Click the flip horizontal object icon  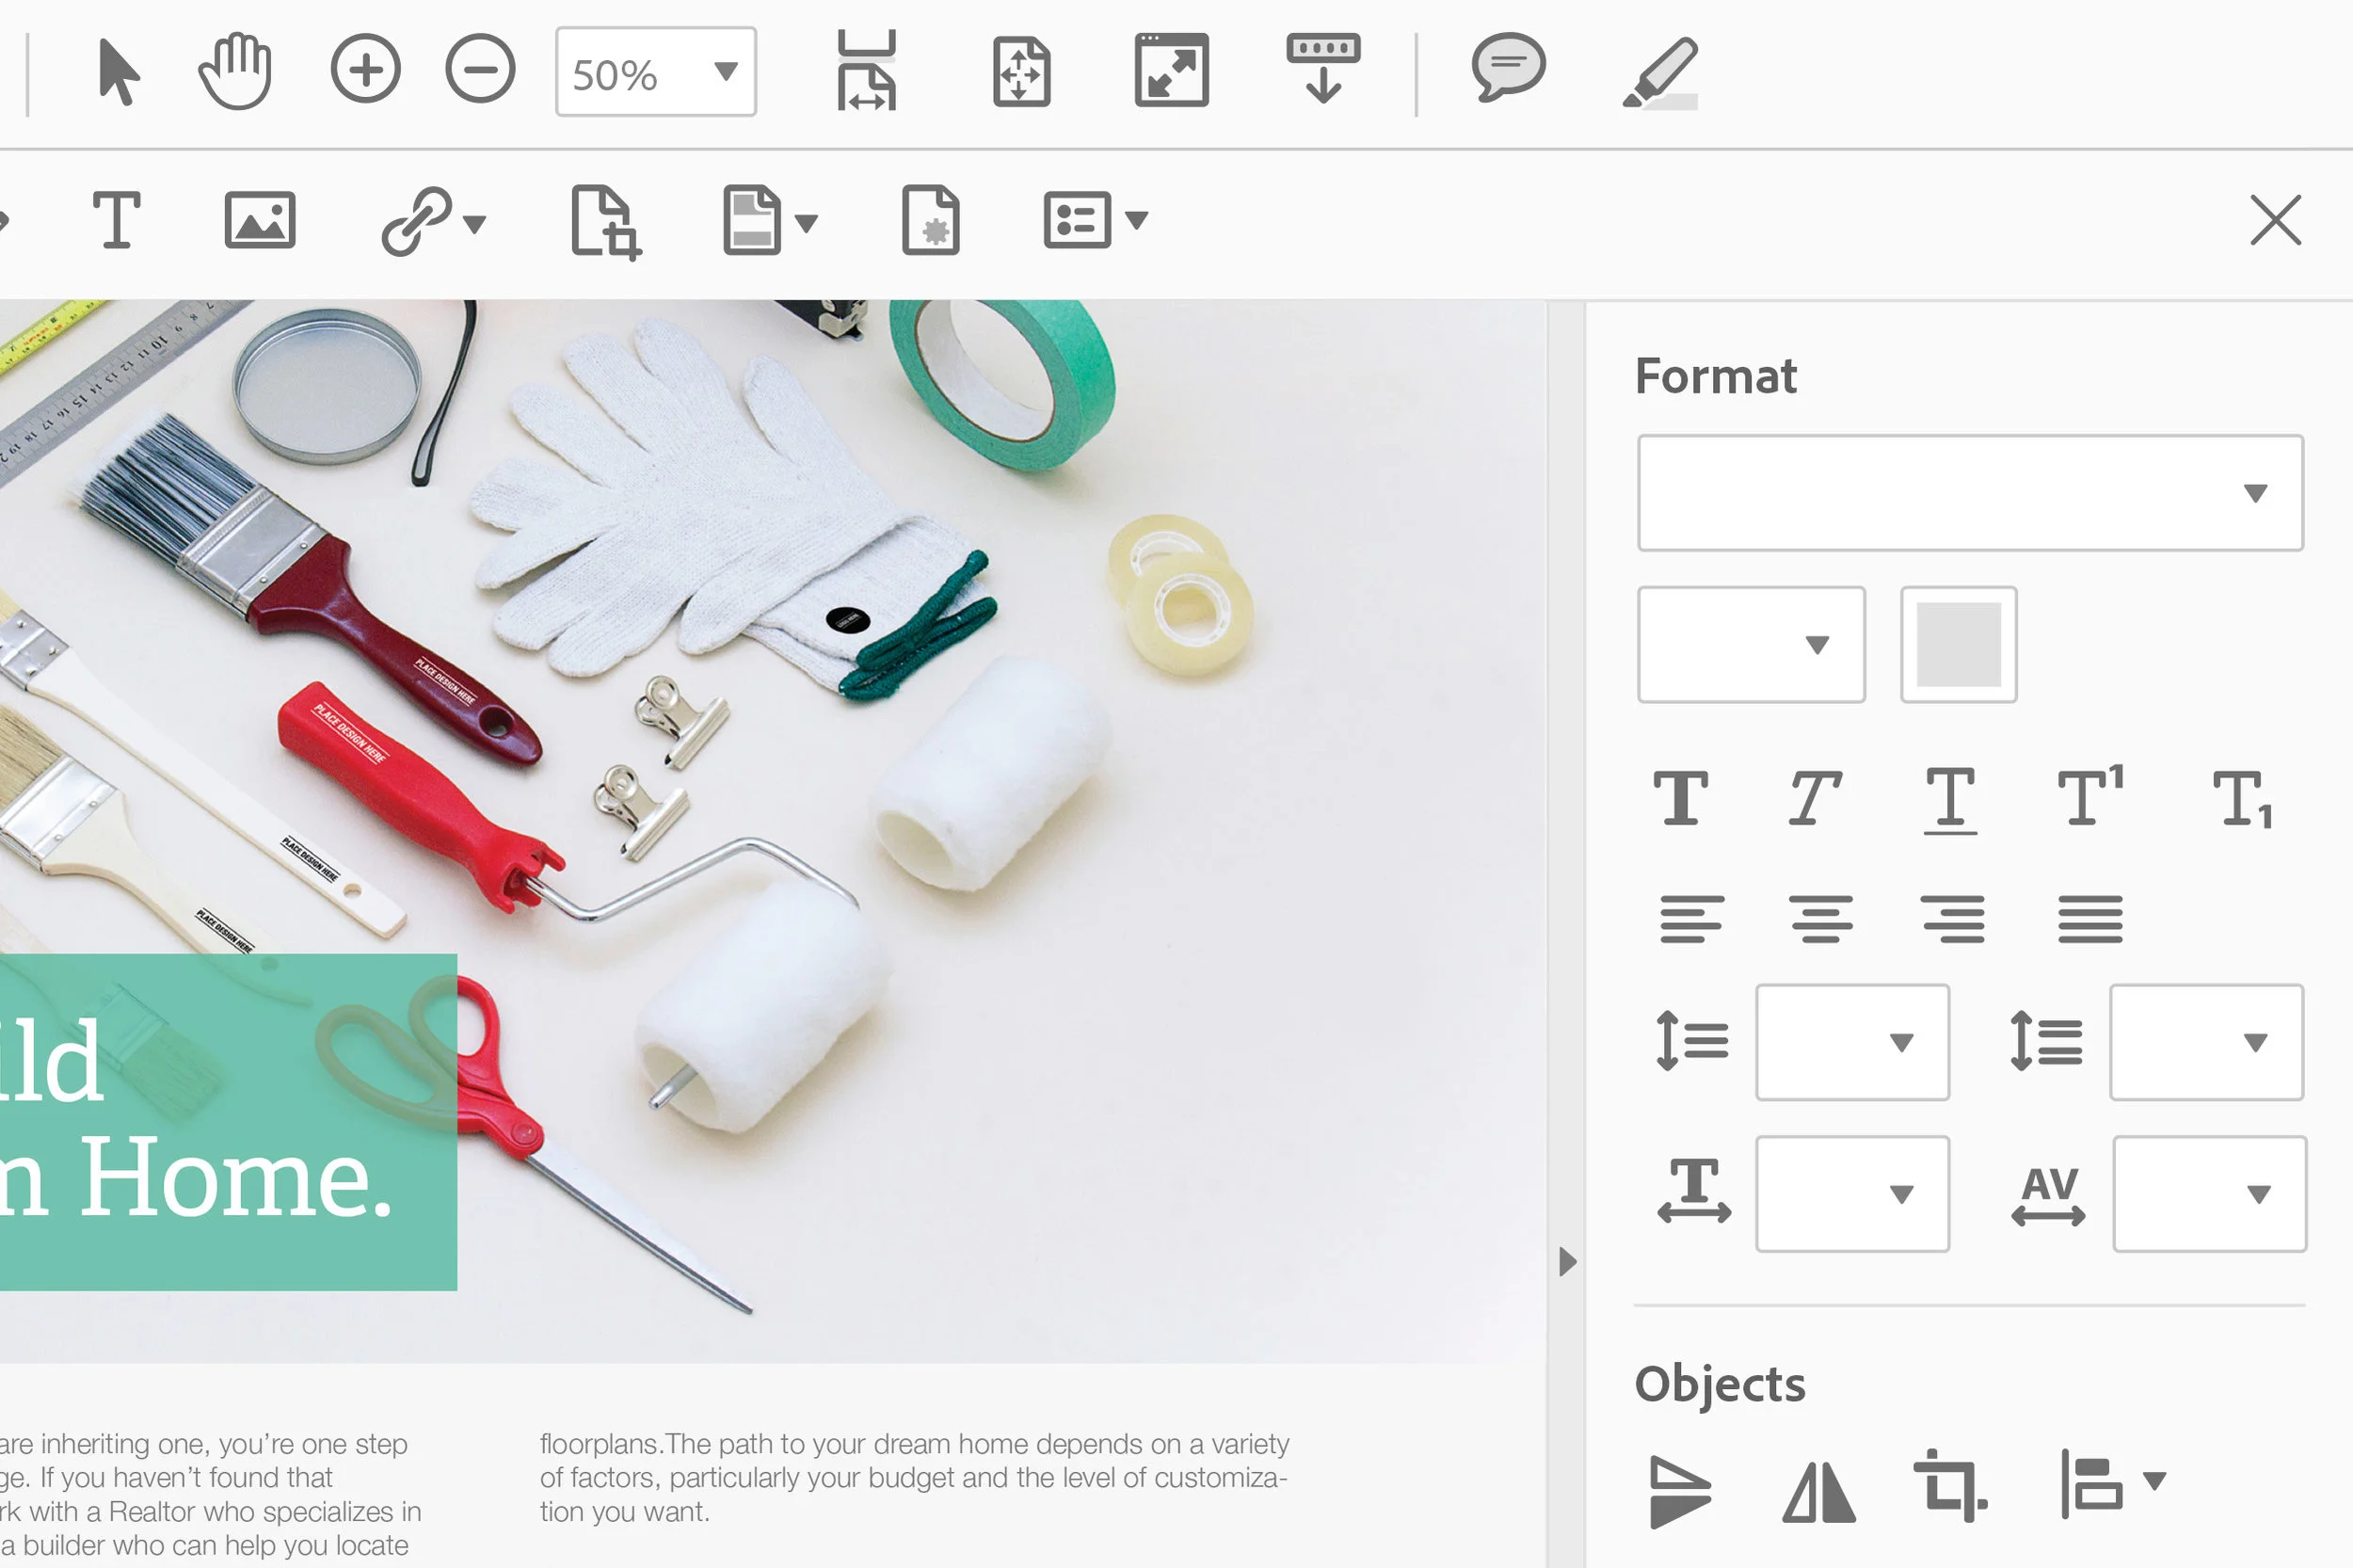point(1818,1491)
